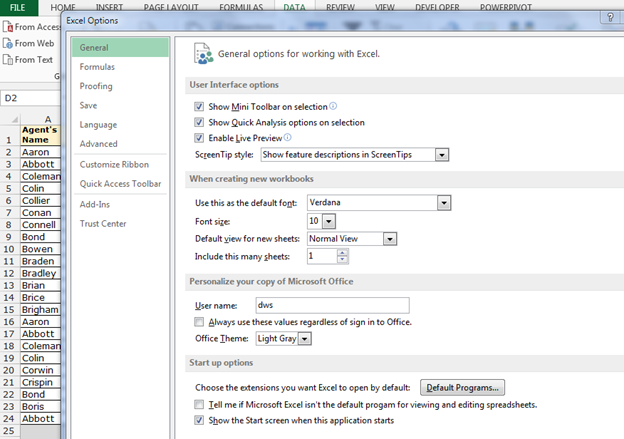
Task: Toggle Show Mini Toolbar on selection
Action: click(x=199, y=107)
